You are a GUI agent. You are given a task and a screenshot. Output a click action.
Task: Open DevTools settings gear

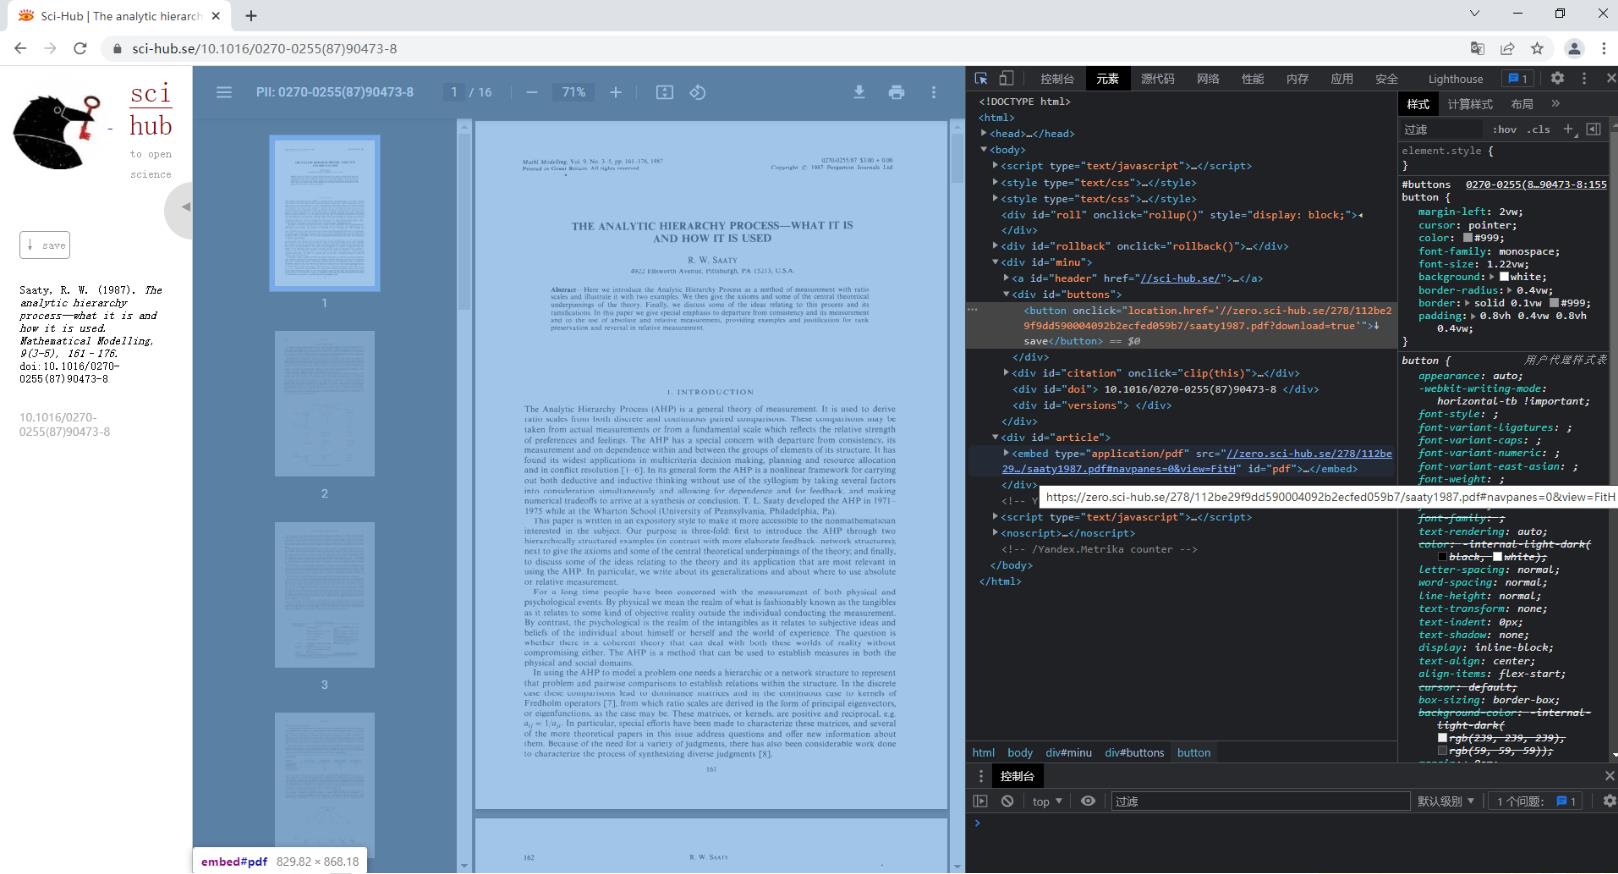[x=1557, y=78]
